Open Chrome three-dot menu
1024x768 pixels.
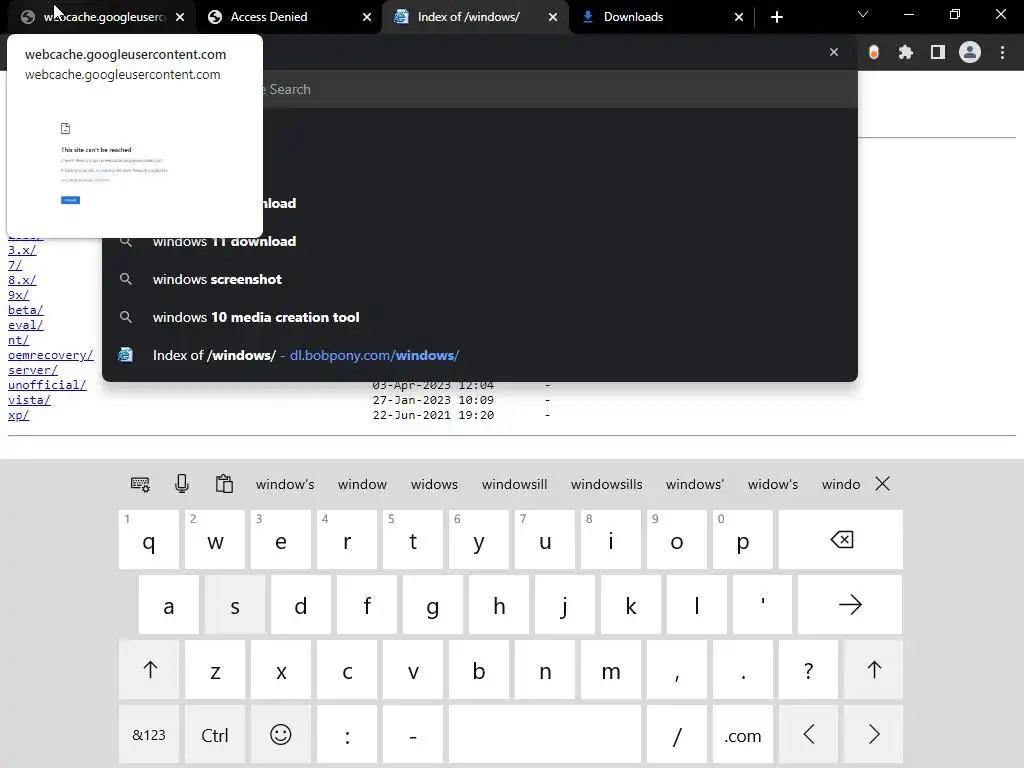(x=1002, y=52)
